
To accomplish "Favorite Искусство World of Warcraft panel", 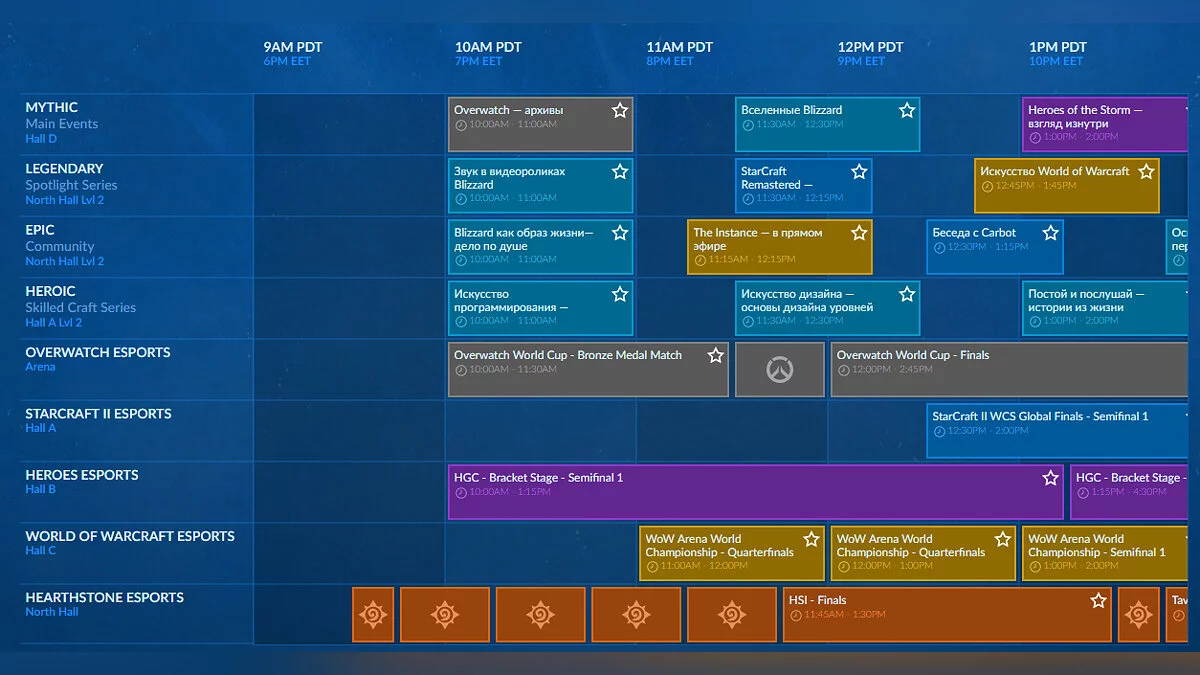I will click(1146, 171).
